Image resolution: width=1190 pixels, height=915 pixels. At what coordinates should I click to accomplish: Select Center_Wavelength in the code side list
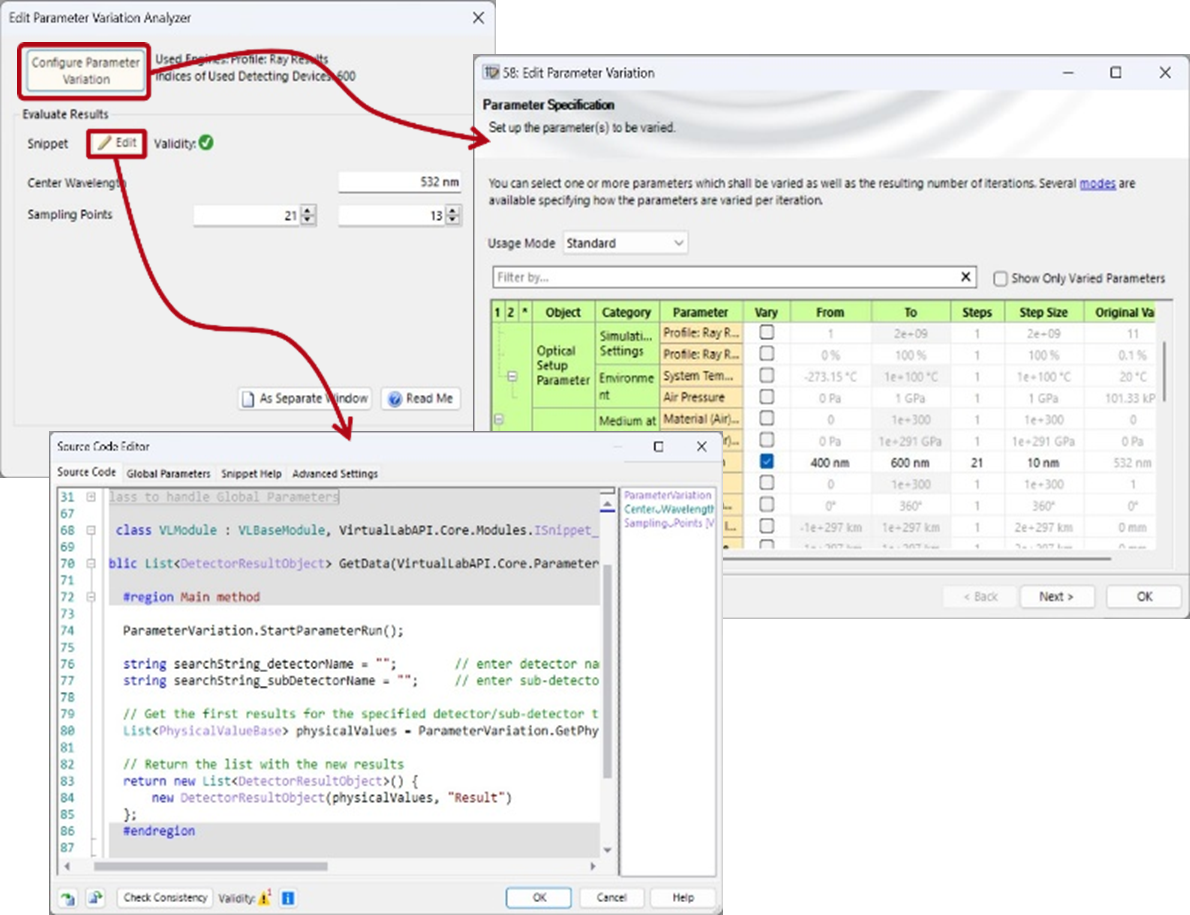pos(669,509)
